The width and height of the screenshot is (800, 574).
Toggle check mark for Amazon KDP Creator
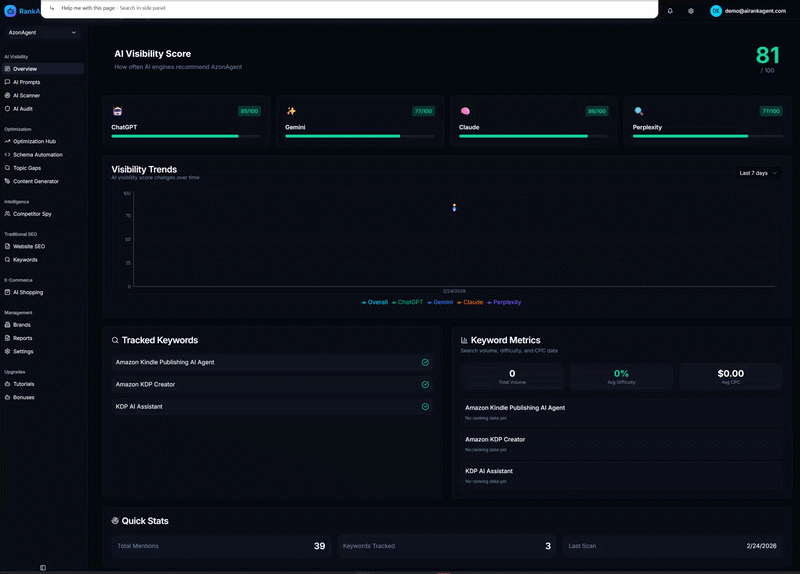(x=425, y=384)
